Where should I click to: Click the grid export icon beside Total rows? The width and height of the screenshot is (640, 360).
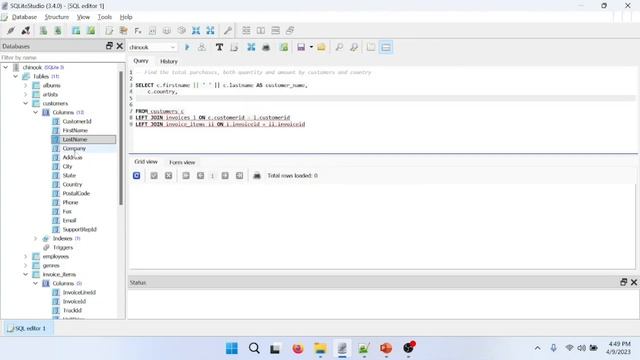tap(257, 176)
